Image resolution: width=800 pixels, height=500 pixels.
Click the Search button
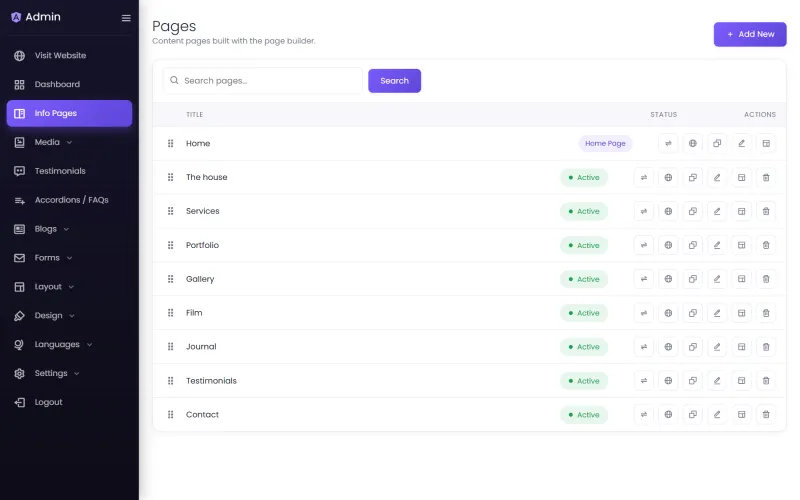(394, 81)
